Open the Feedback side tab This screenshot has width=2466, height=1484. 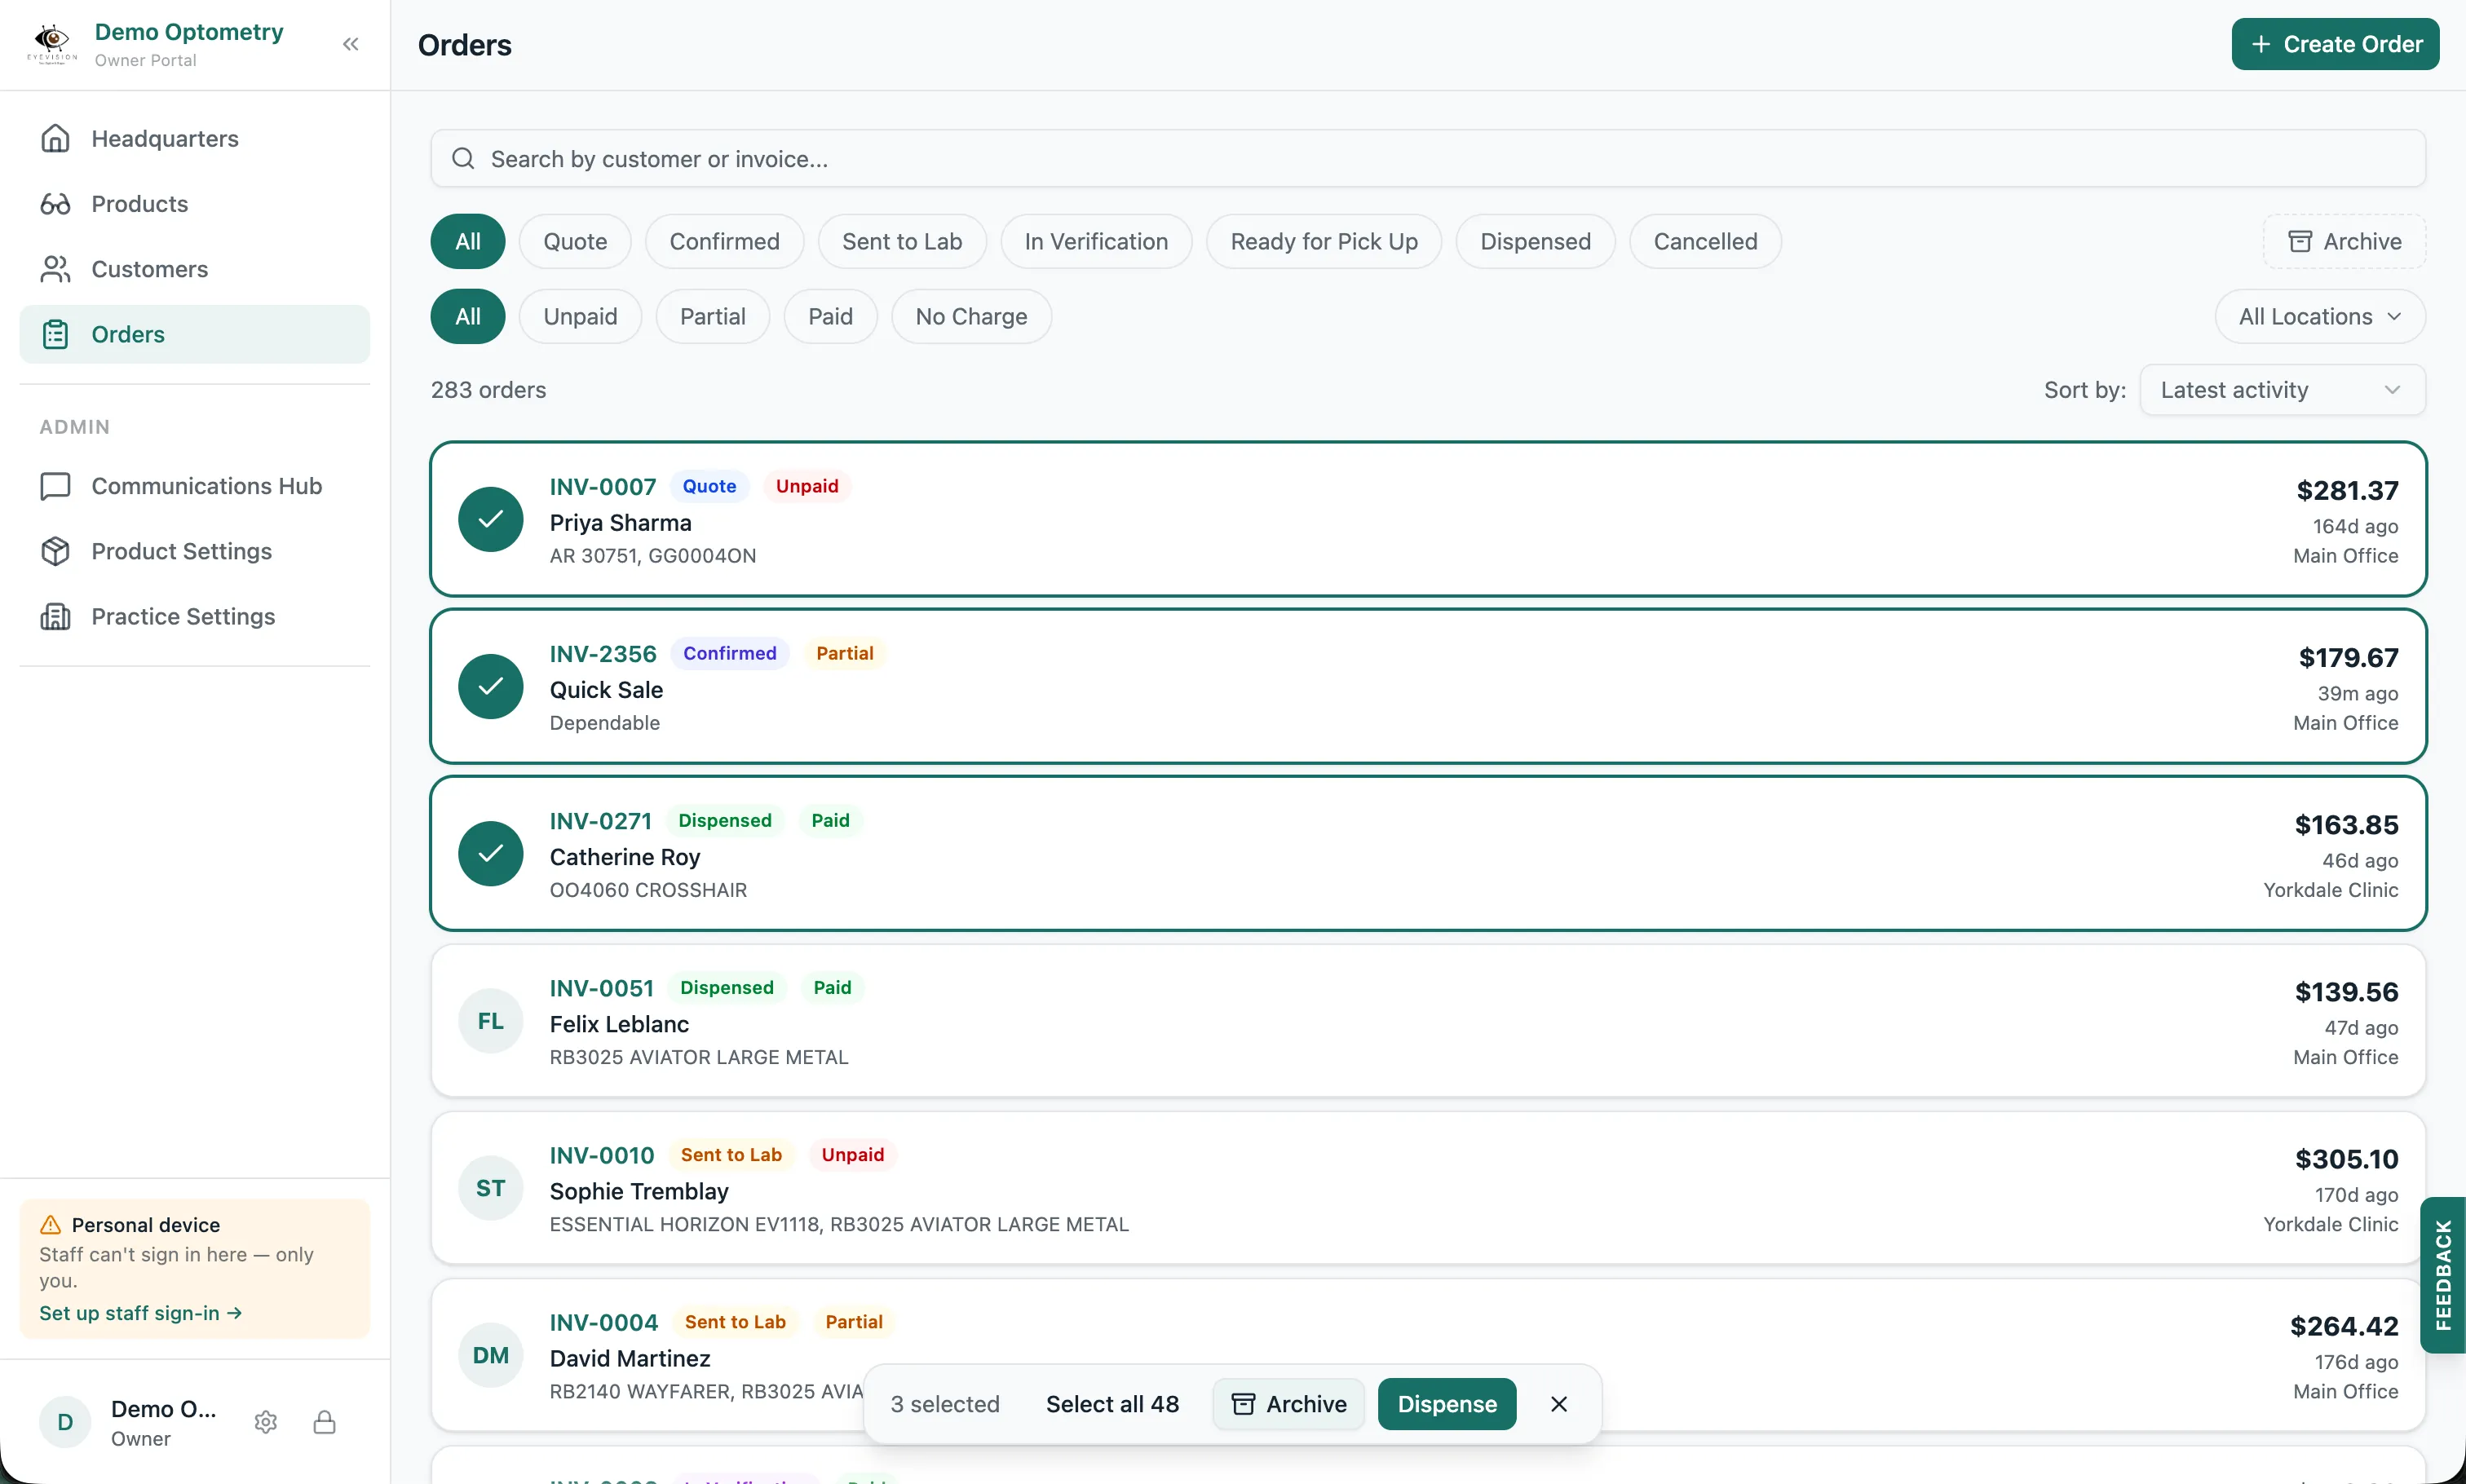[x=2443, y=1275]
